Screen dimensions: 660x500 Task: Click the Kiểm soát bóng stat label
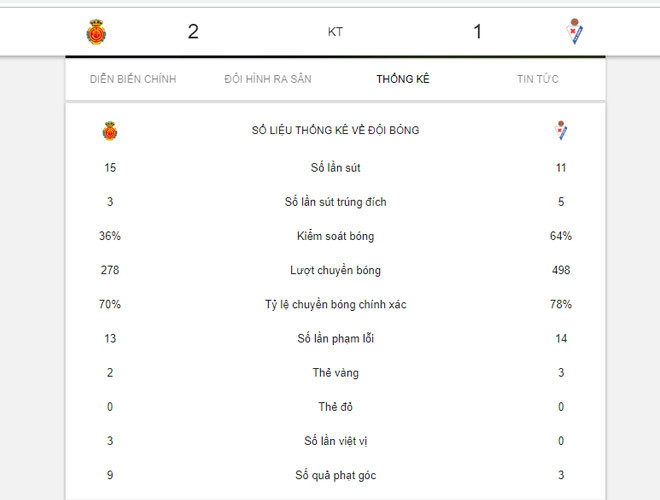point(335,236)
